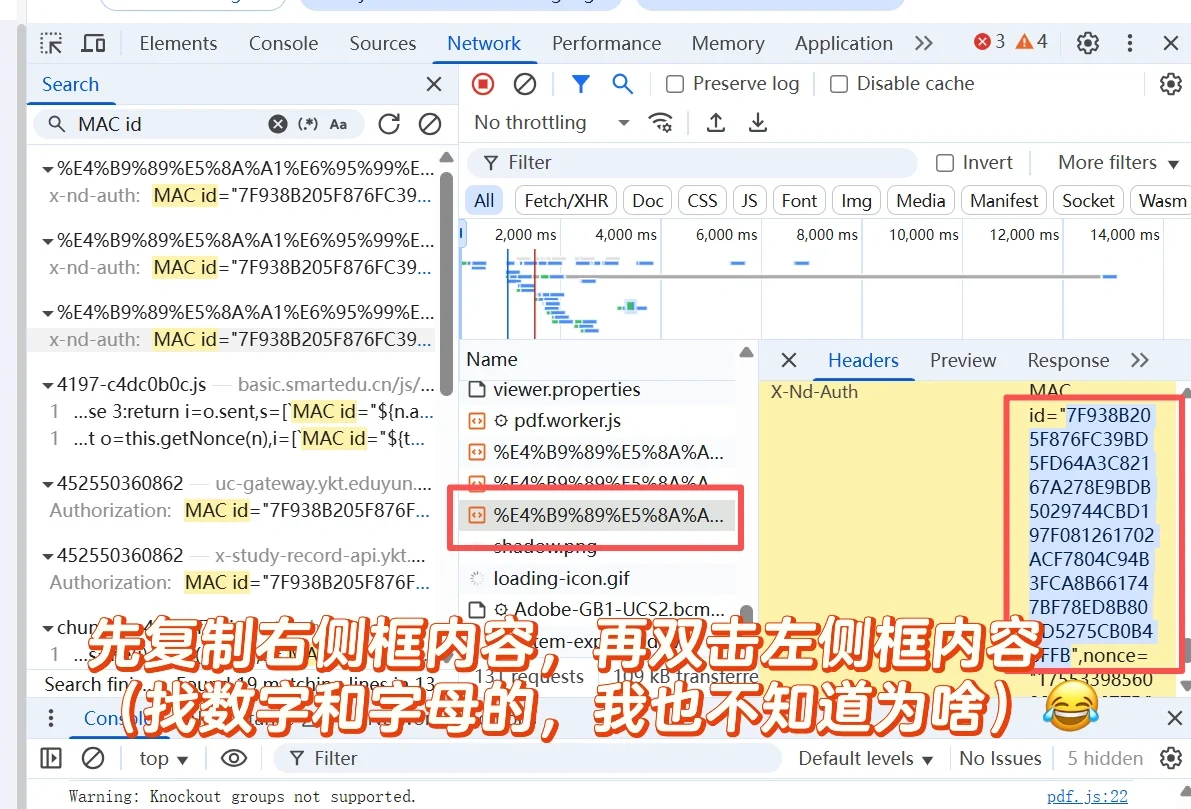Filter requests by JS type
This screenshot has height=809, width=1191.
point(749,201)
